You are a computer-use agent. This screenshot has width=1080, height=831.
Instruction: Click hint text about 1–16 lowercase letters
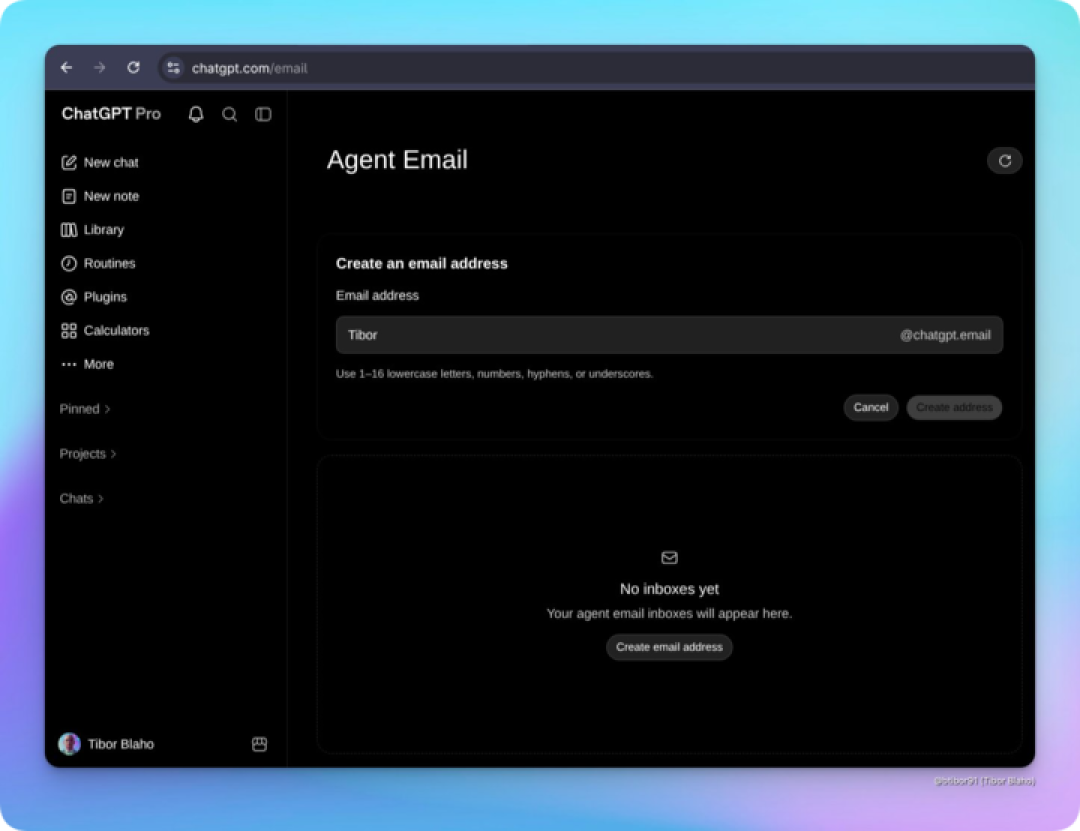(495, 373)
